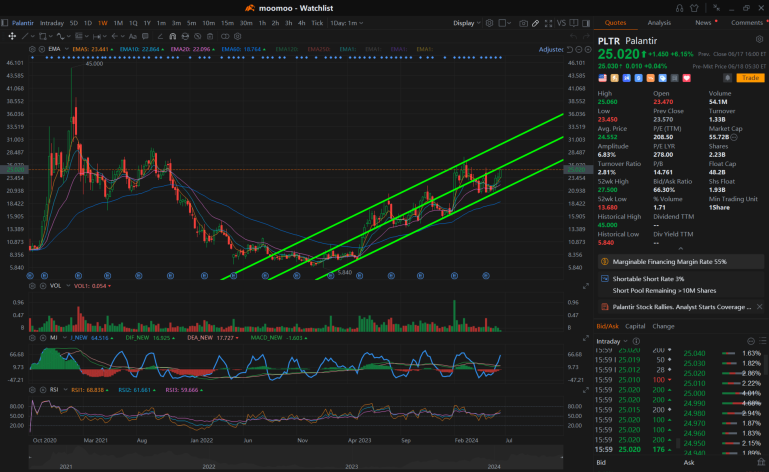The width and height of the screenshot is (769, 472).
Task: Expand the EMA indicator dropdown arrow
Action: 67,49
